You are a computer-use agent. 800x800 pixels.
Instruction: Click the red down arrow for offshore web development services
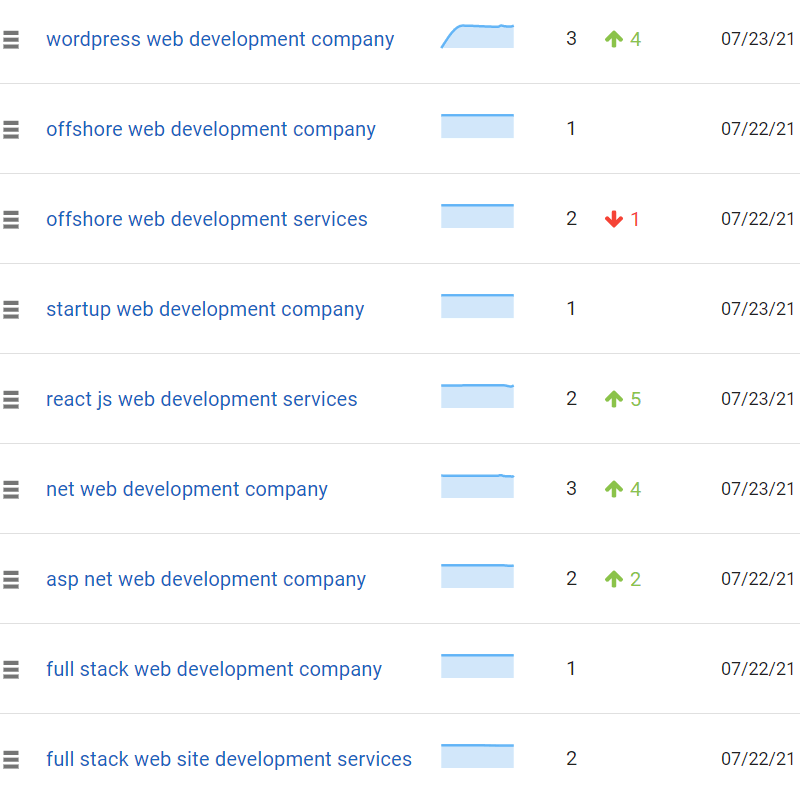613,219
